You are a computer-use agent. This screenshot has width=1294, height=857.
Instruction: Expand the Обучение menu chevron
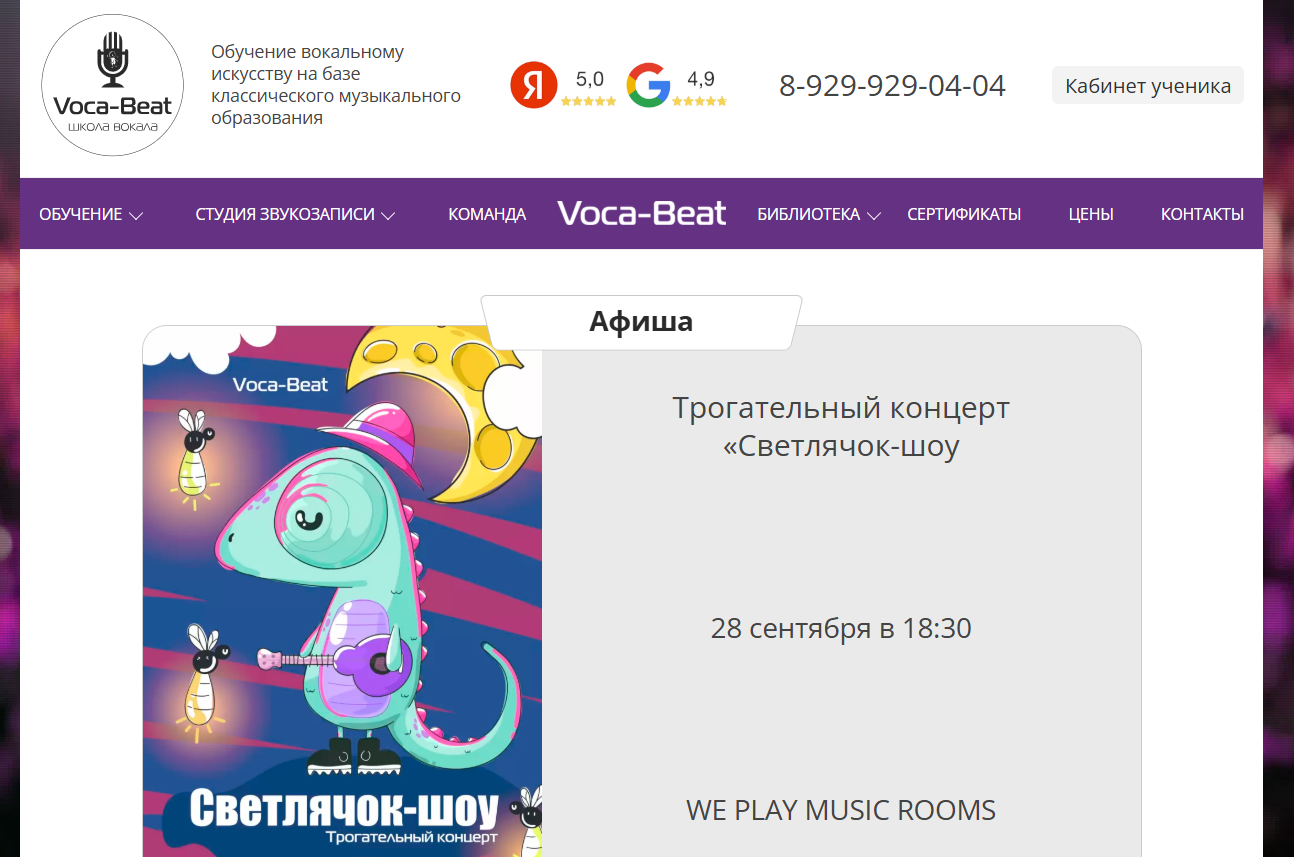tap(136, 215)
